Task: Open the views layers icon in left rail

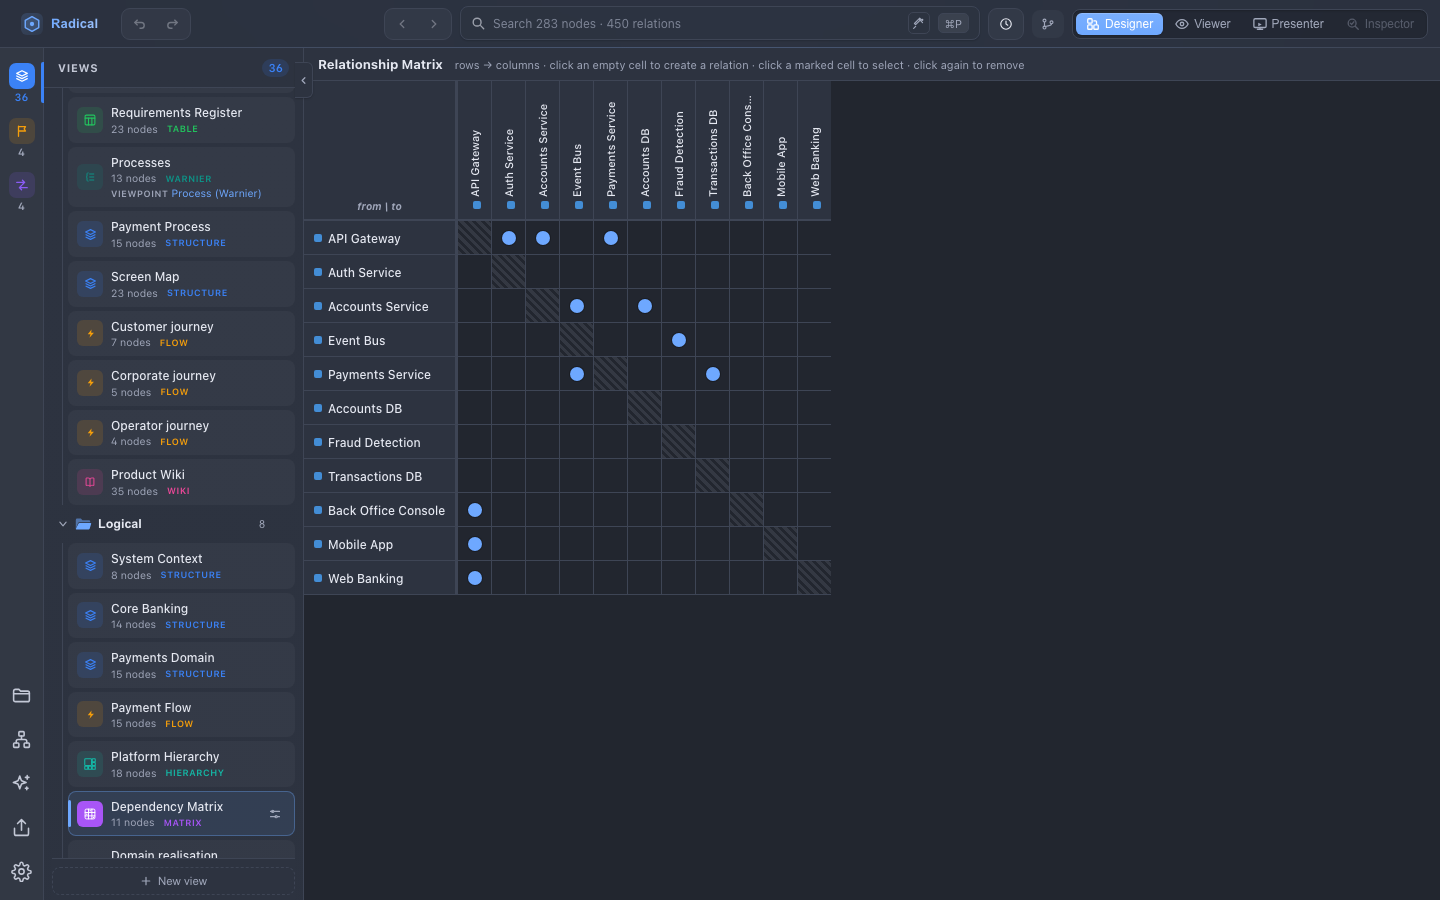Action: click(x=22, y=76)
